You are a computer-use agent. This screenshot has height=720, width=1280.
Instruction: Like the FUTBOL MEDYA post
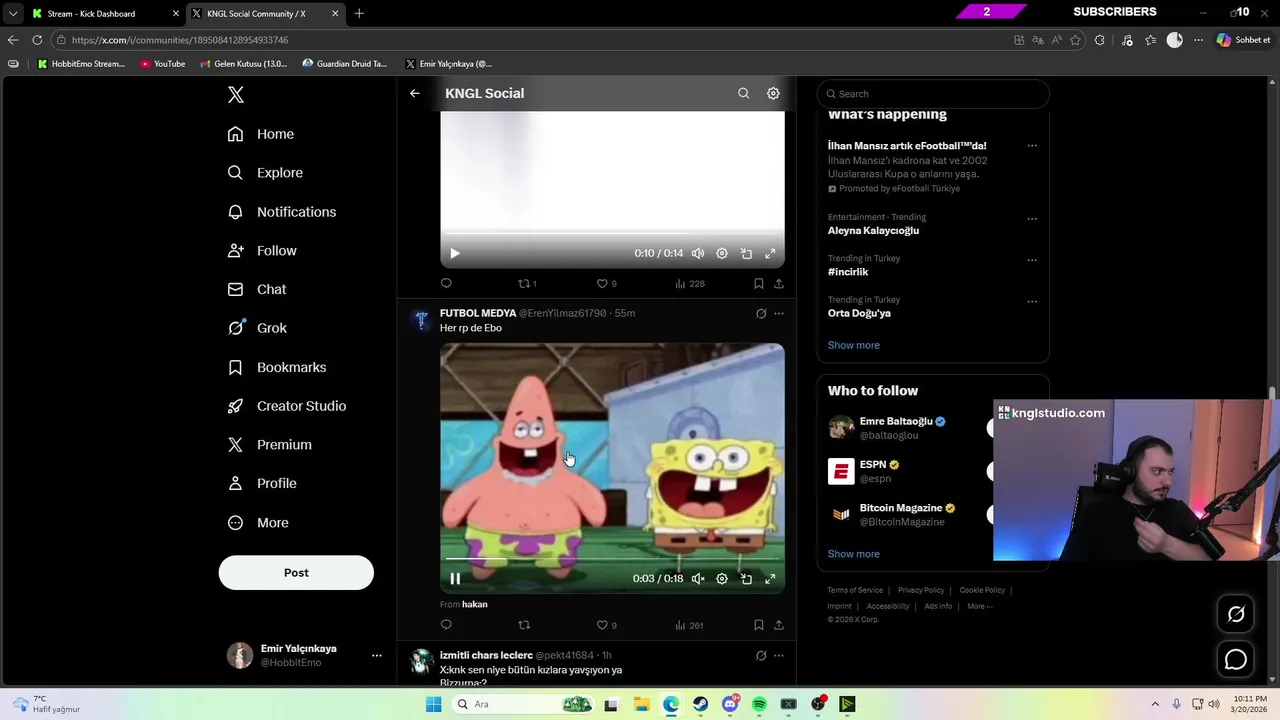tap(606, 626)
